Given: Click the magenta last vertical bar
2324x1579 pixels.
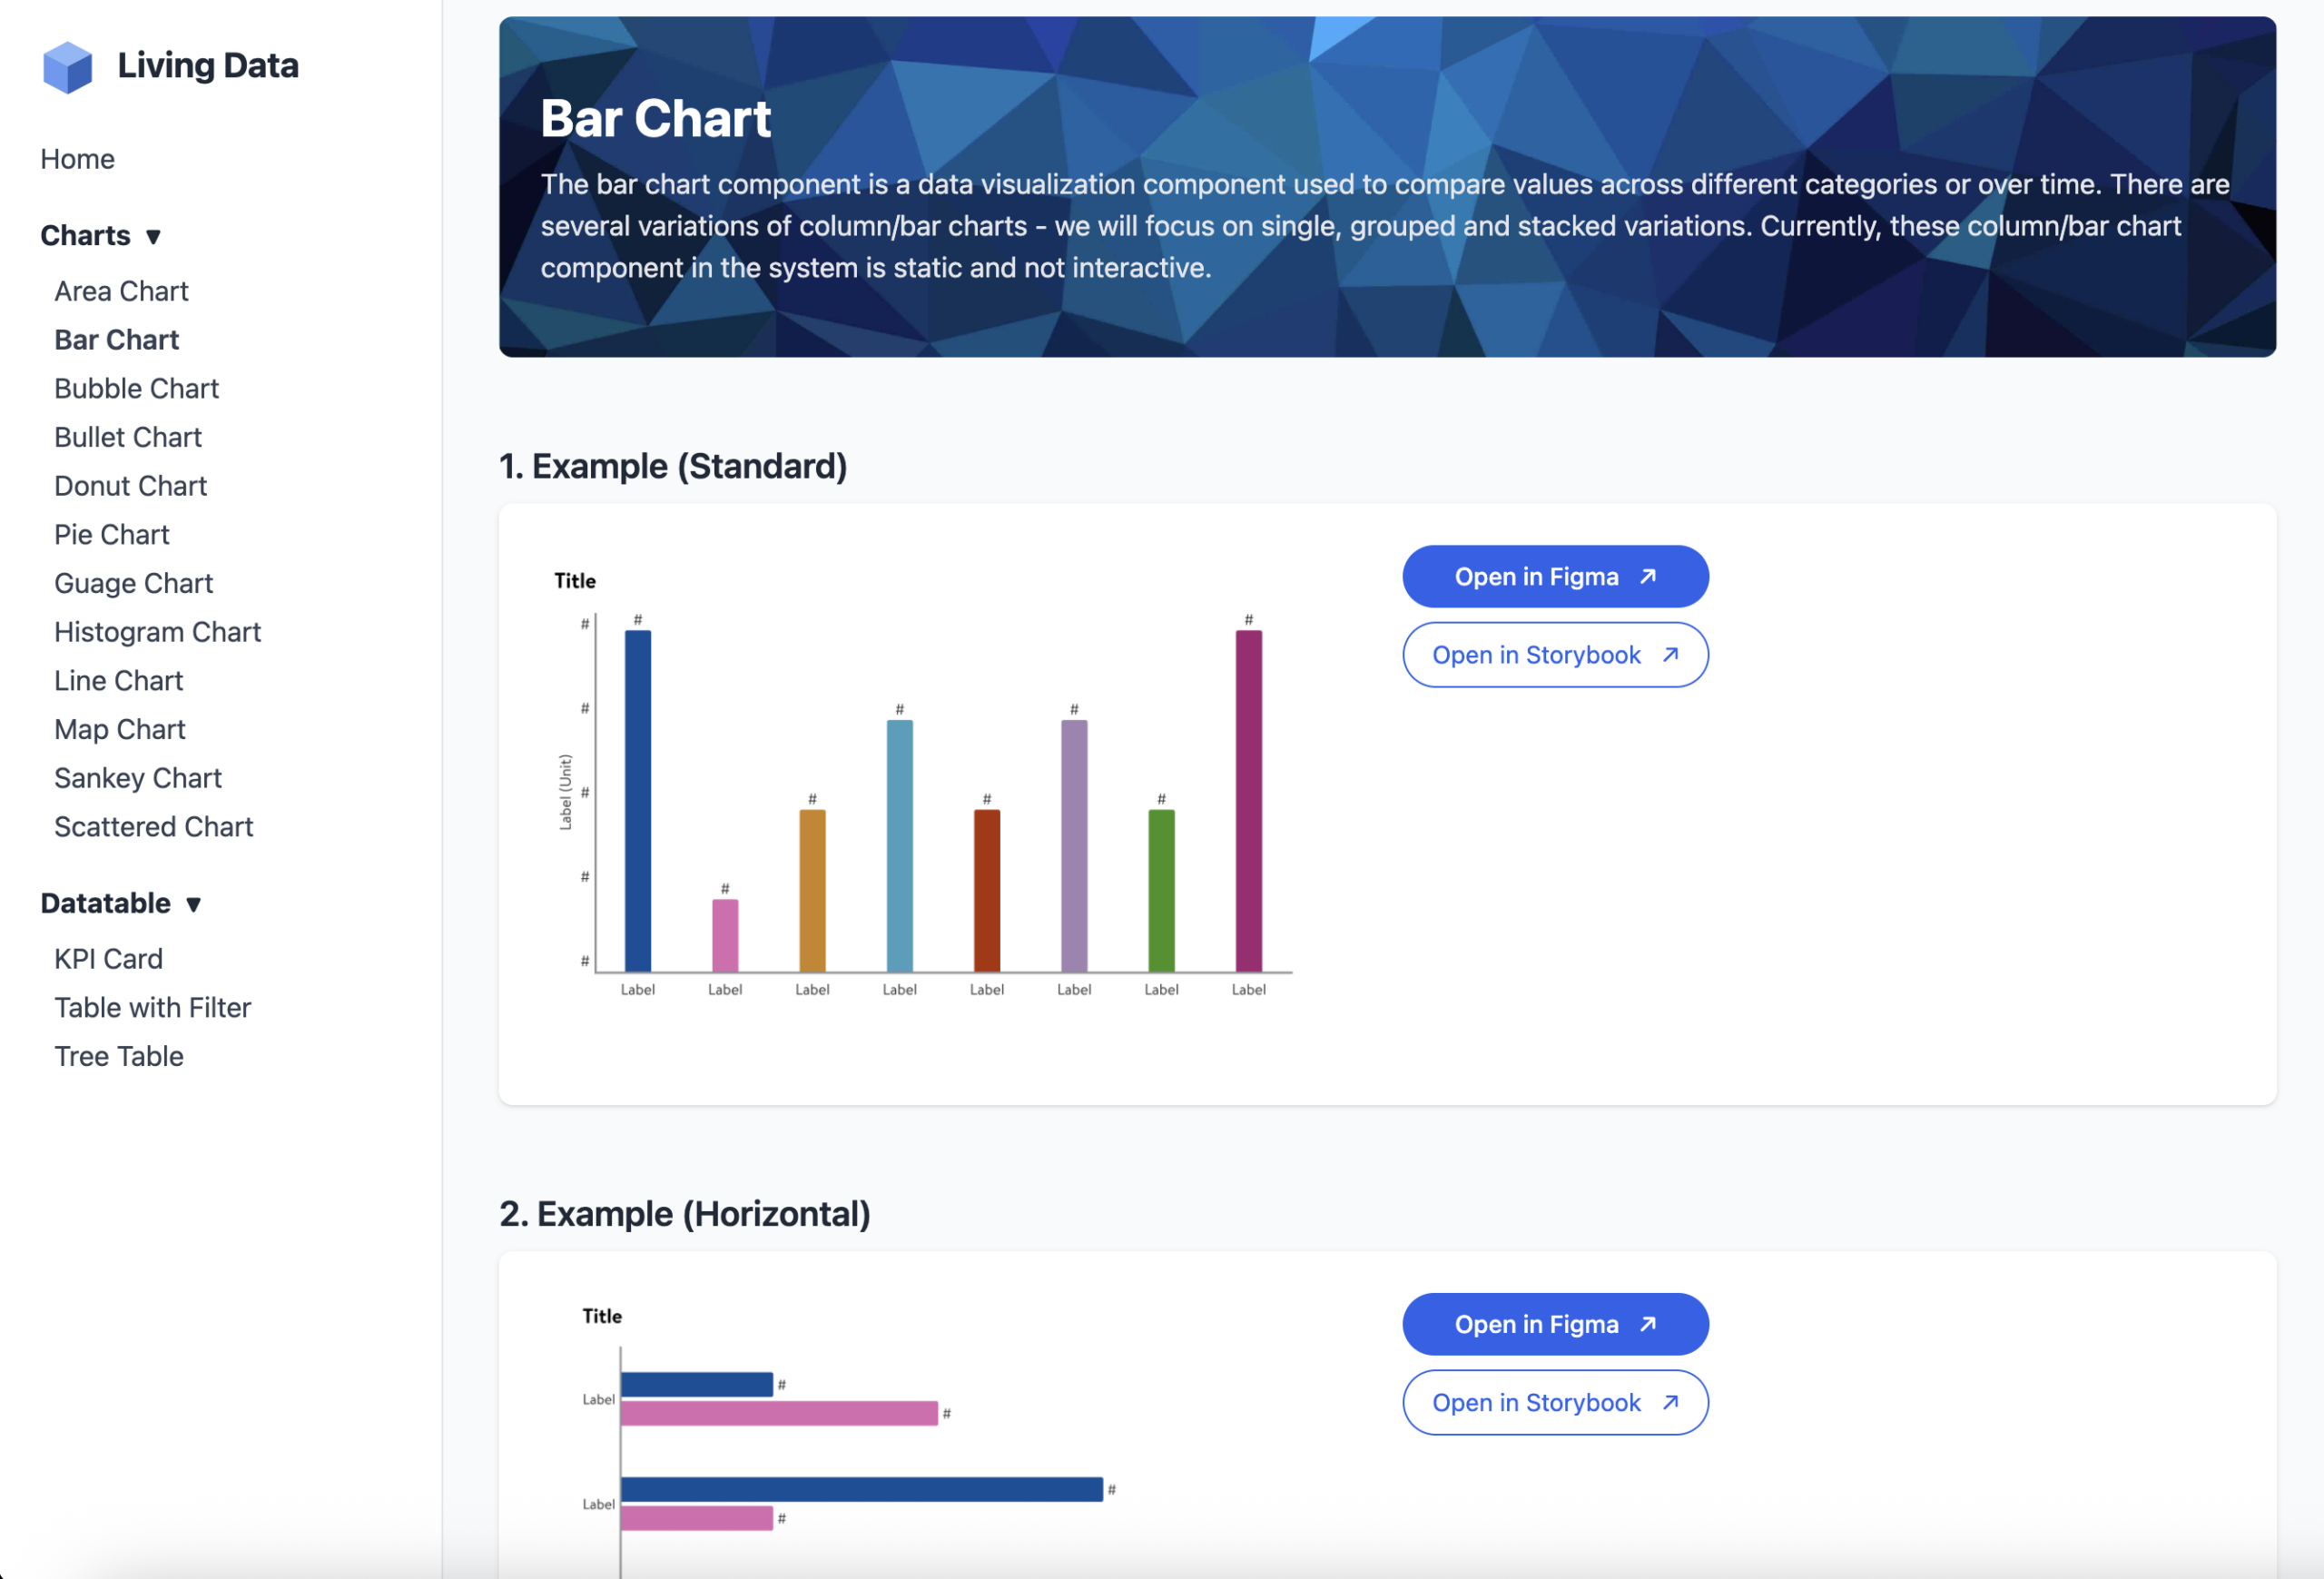Looking at the screenshot, I should [x=1248, y=800].
